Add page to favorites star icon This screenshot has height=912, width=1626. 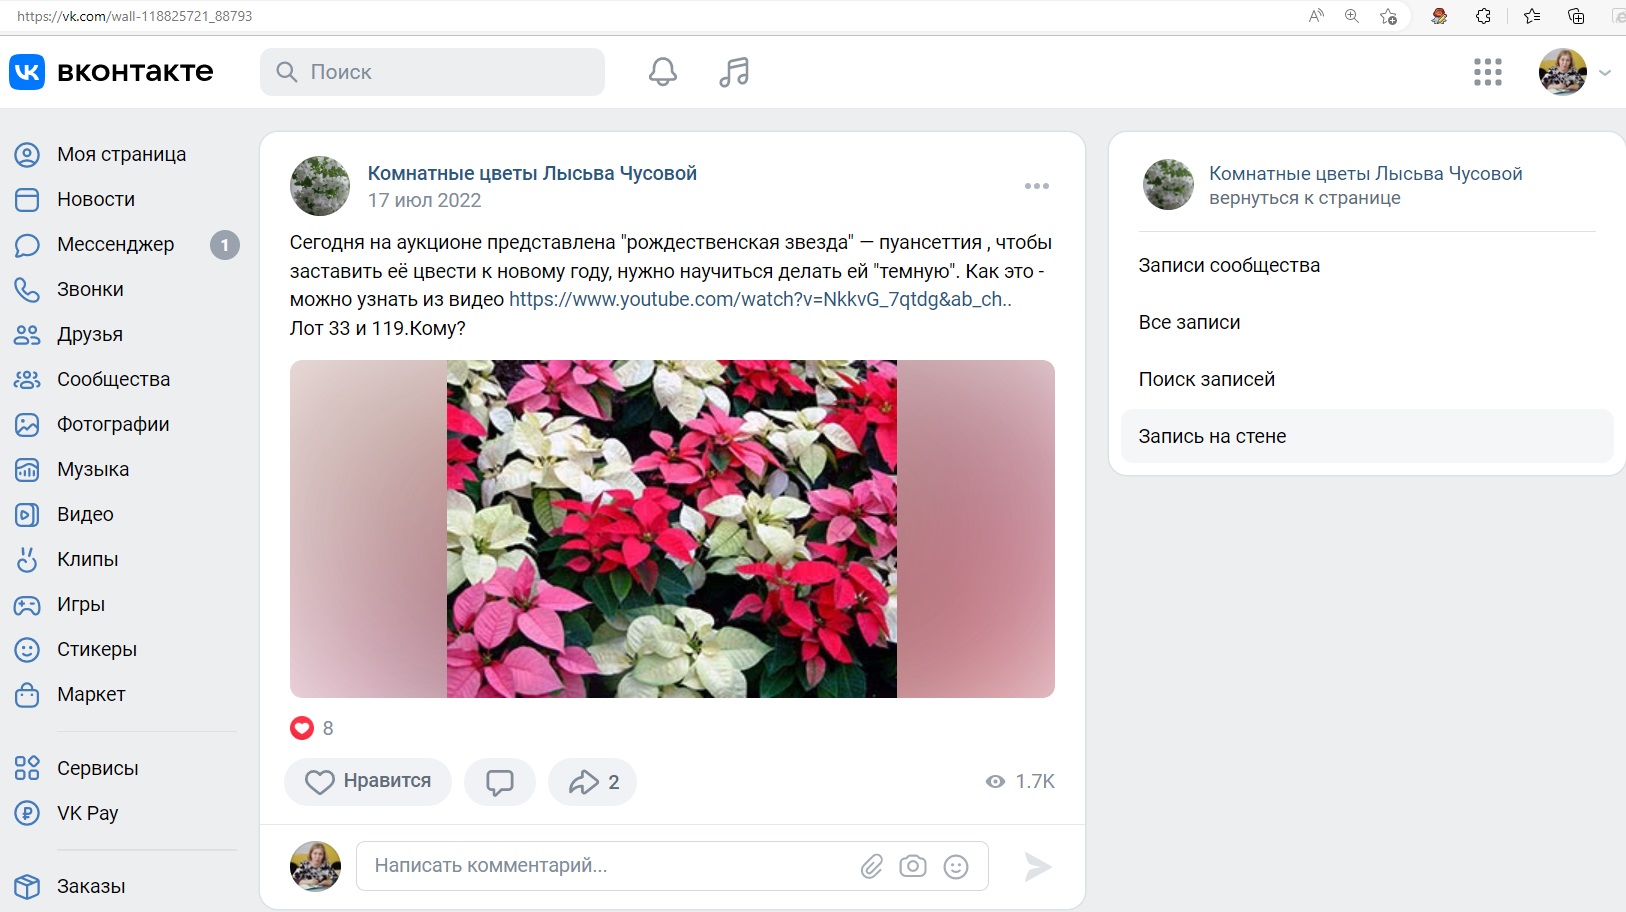tap(1388, 16)
